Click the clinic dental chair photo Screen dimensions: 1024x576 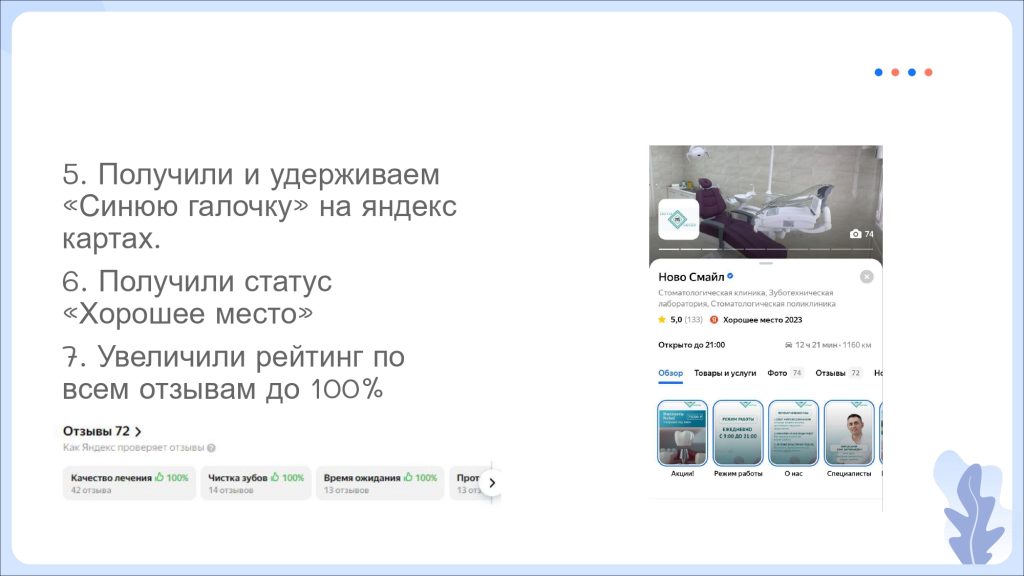coord(766,202)
